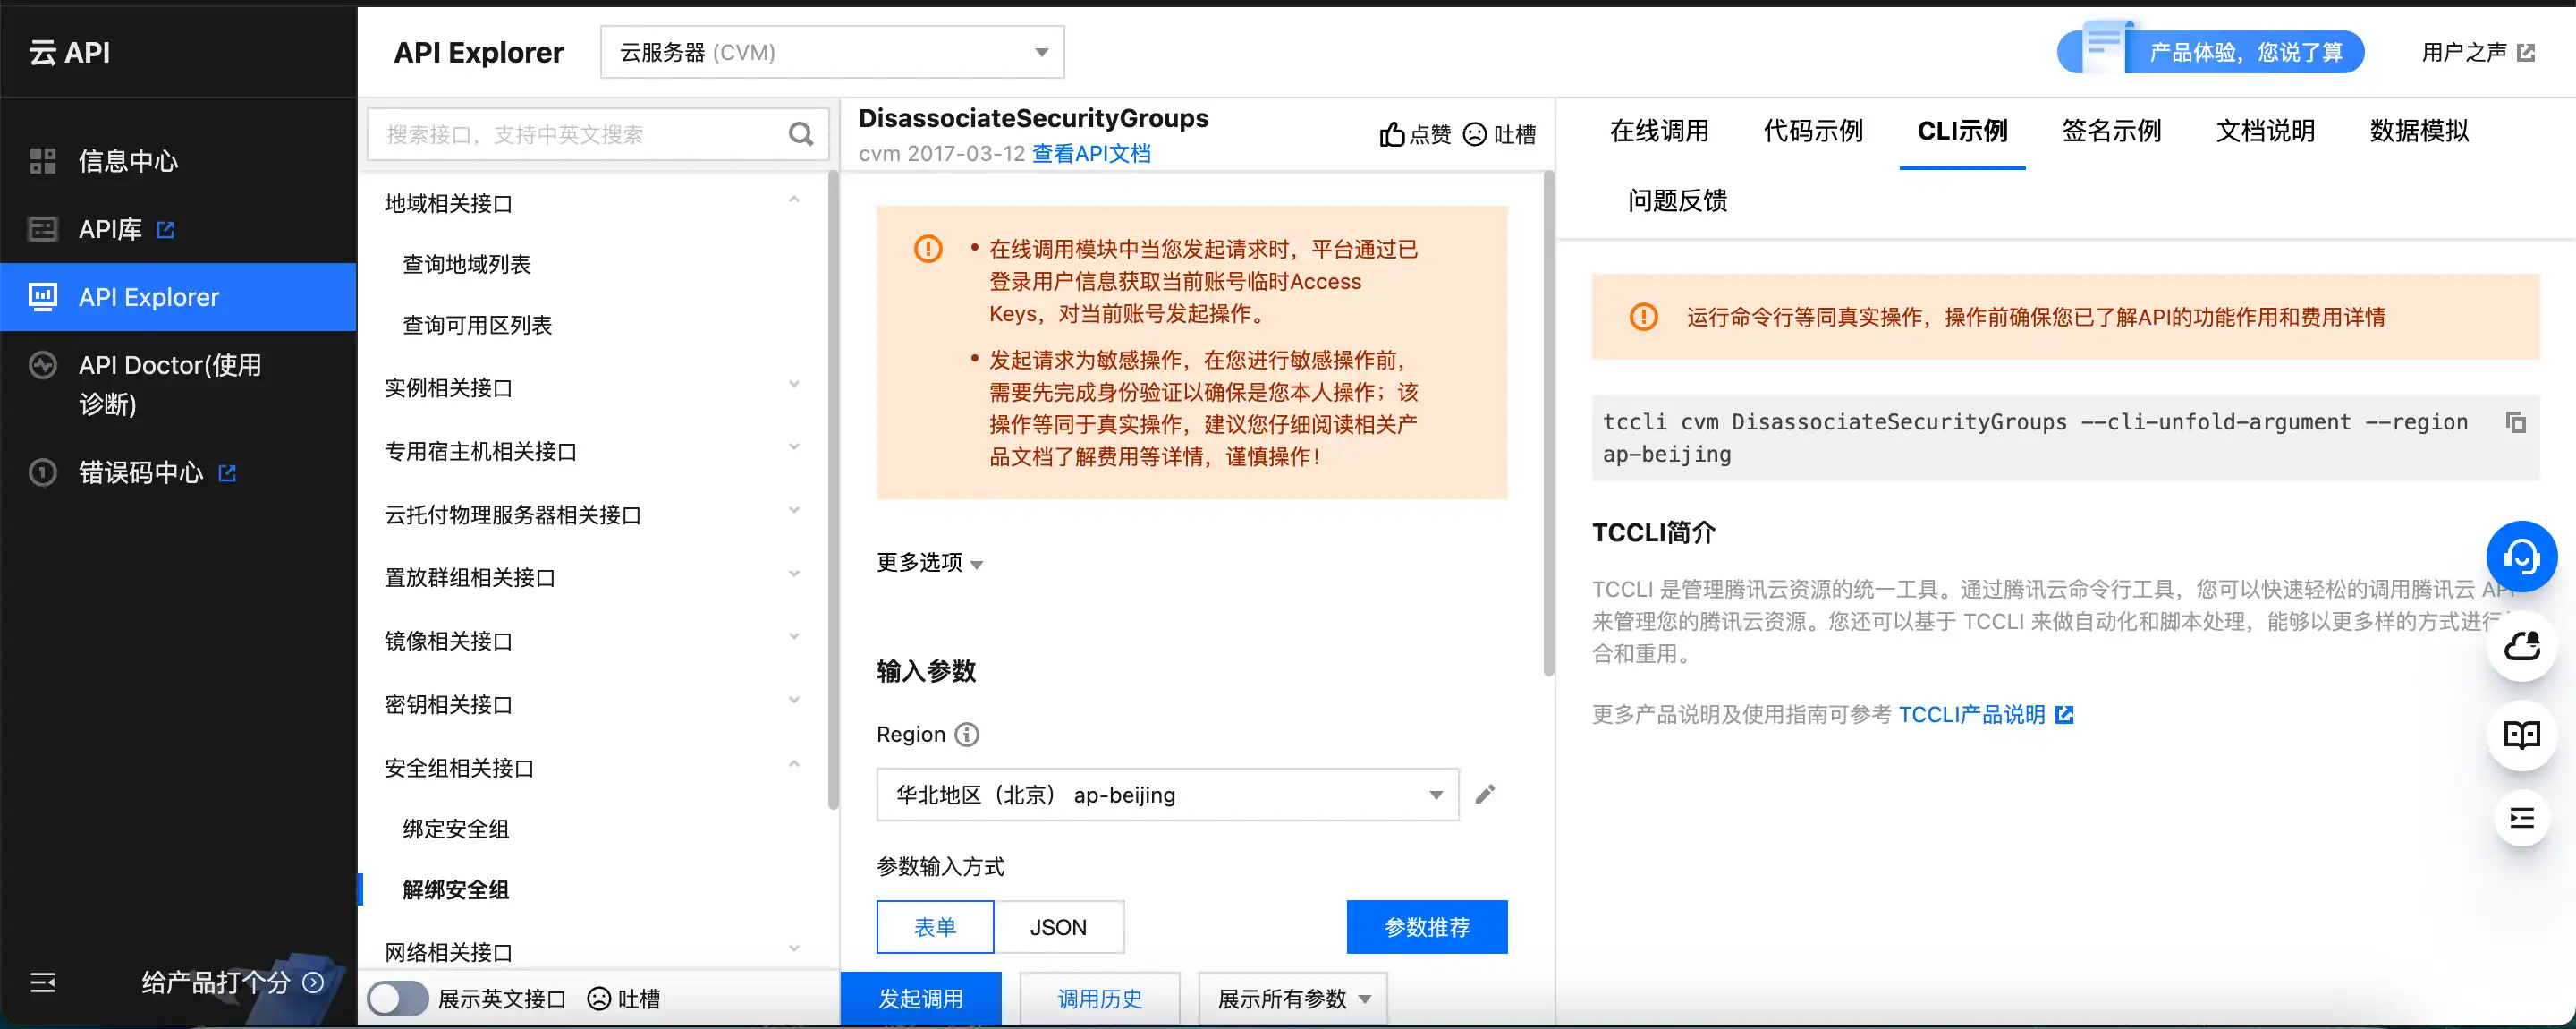Open the 云服务器 (CVM) product dropdown

(x=832, y=52)
